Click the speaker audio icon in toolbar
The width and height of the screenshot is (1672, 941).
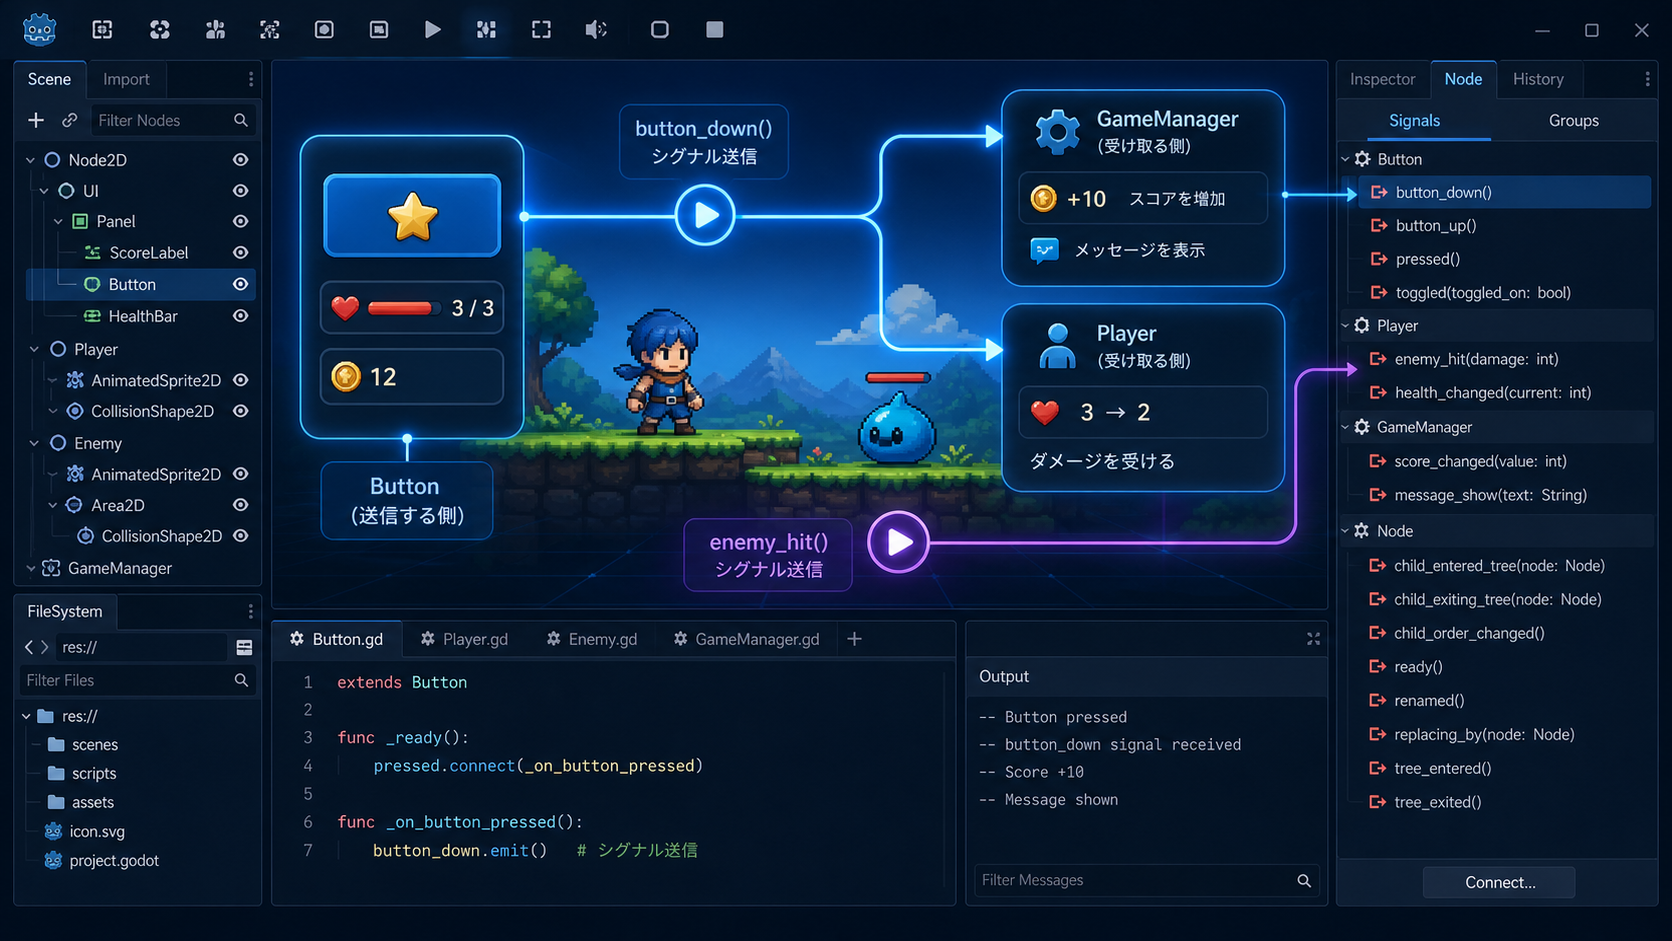click(596, 30)
